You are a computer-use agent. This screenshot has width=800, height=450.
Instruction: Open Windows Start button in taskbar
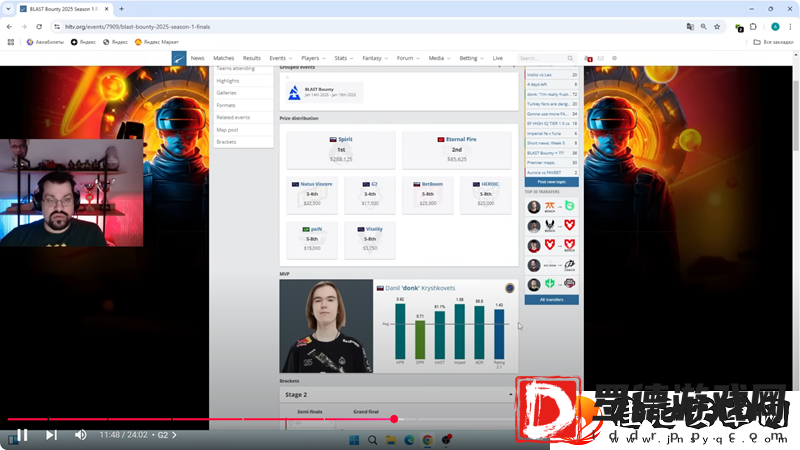[354, 440]
